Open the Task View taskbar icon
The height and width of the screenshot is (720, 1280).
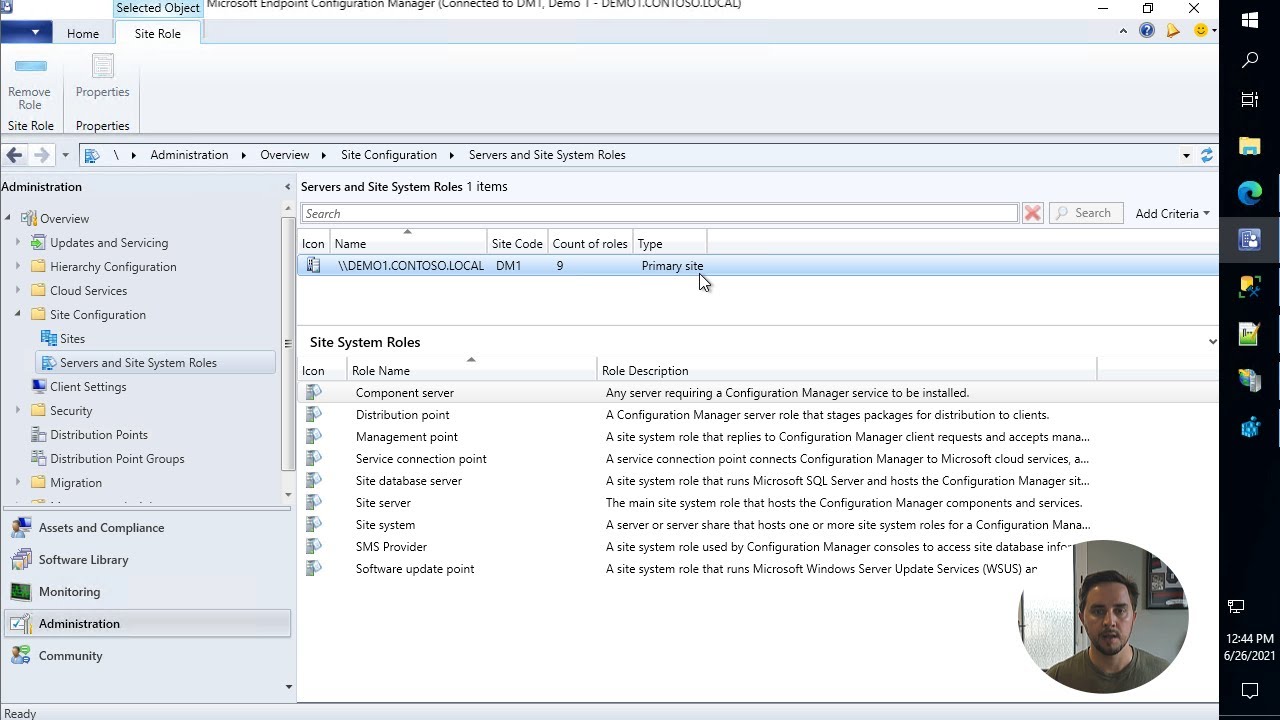pos(1249,100)
